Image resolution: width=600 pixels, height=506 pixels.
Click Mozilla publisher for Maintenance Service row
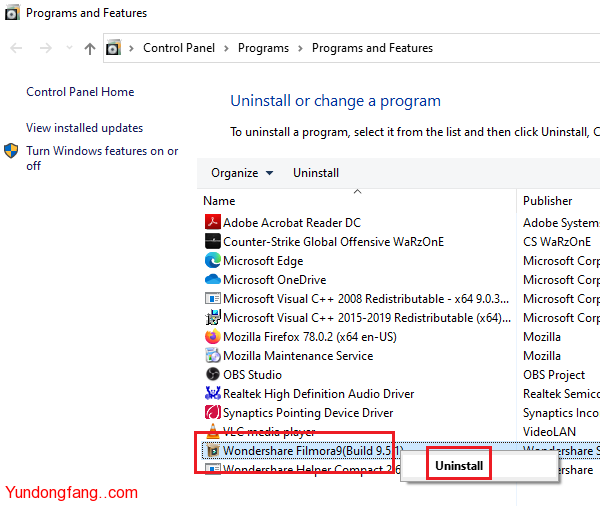(x=541, y=356)
